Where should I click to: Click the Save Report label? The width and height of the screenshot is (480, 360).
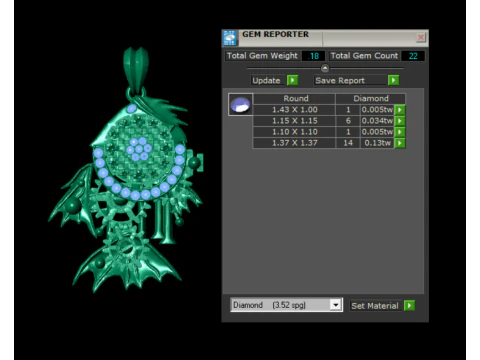pos(350,80)
